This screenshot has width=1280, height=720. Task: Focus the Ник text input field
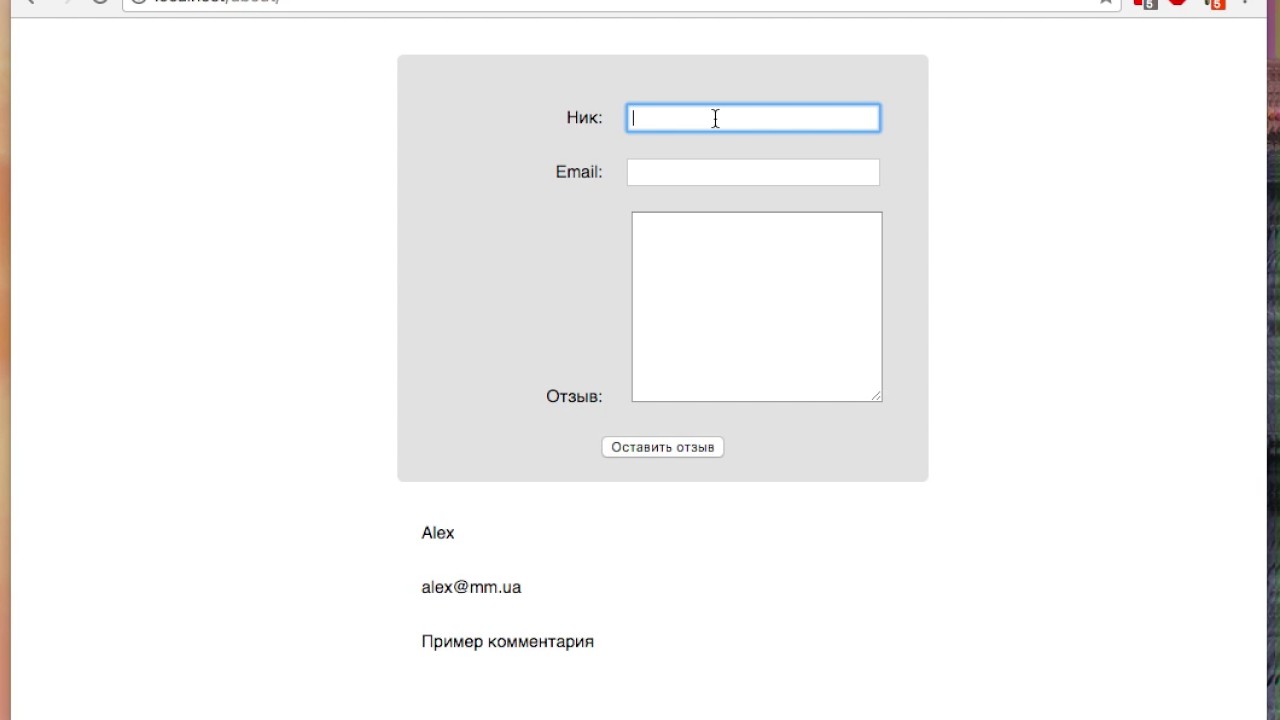click(x=753, y=118)
